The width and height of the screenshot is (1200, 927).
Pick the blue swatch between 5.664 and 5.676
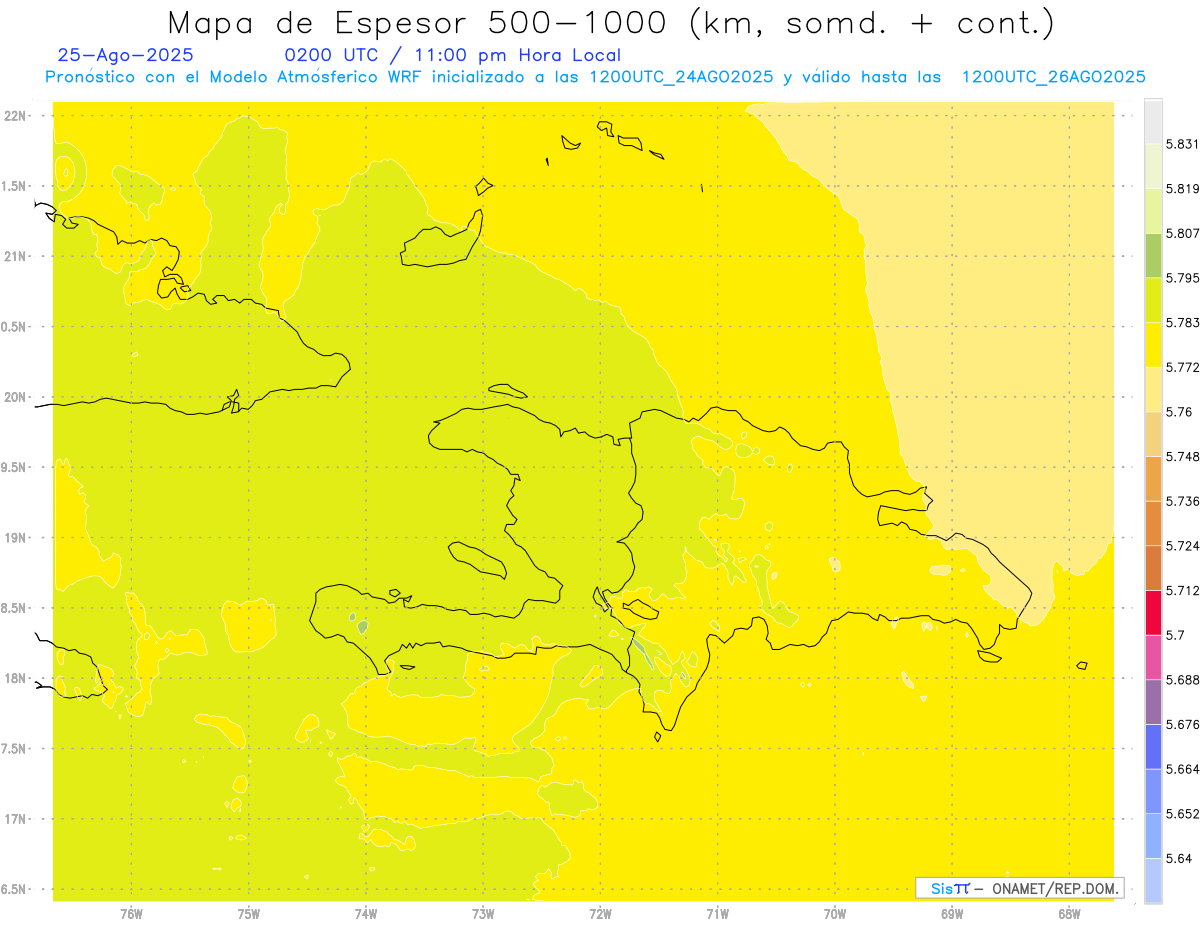1153,747
